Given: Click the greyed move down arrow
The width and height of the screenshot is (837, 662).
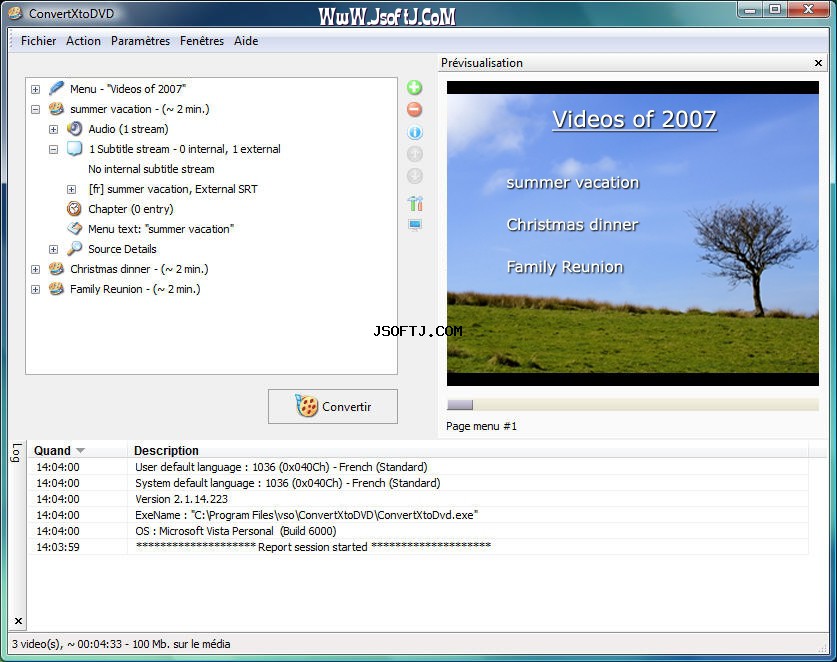Looking at the screenshot, I should click(x=414, y=176).
